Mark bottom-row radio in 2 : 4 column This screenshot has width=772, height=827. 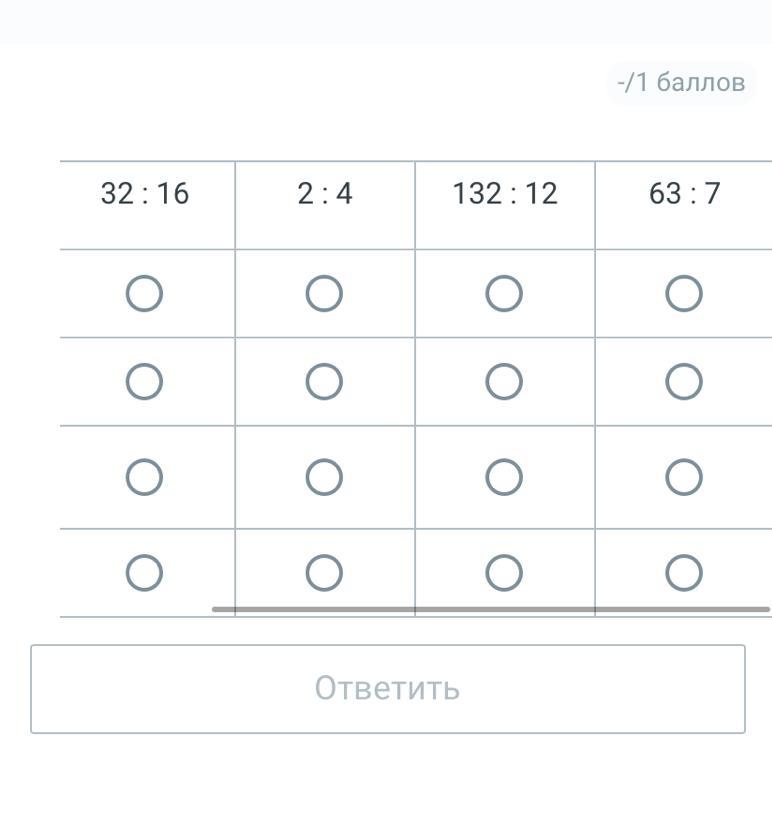pos(324,573)
